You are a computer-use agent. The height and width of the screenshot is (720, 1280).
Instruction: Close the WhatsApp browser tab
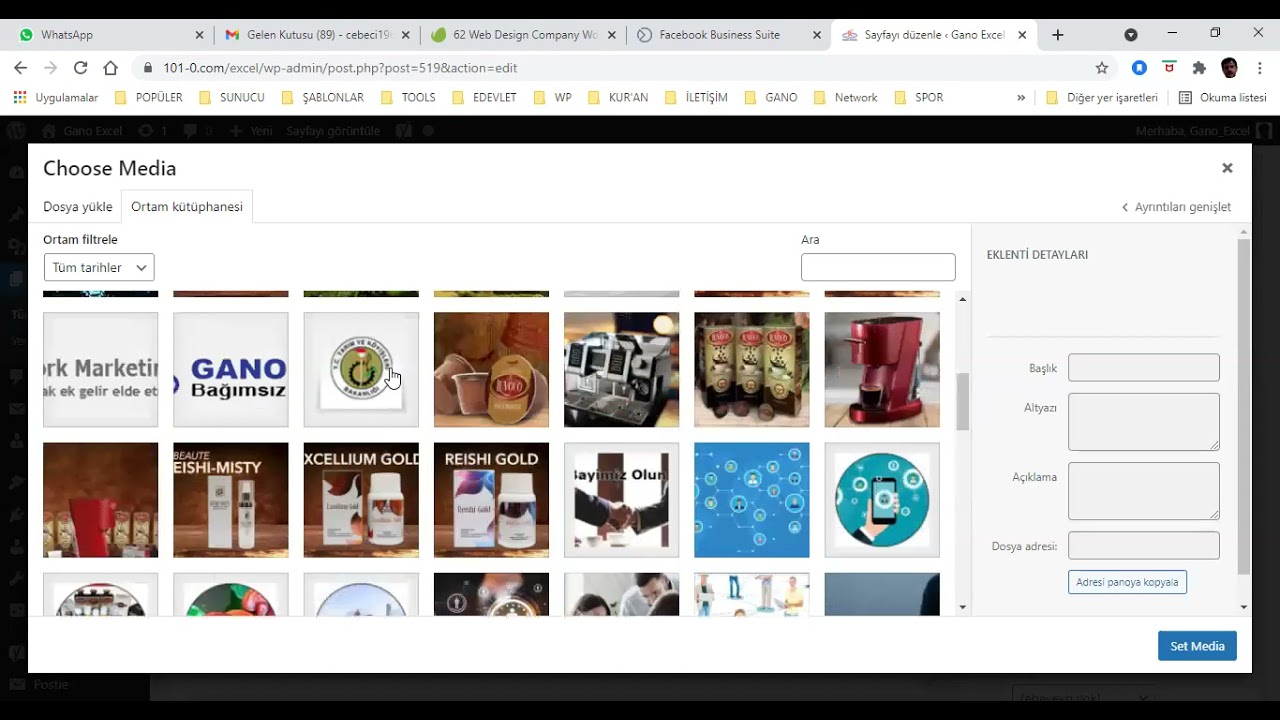pyautogui.click(x=199, y=35)
